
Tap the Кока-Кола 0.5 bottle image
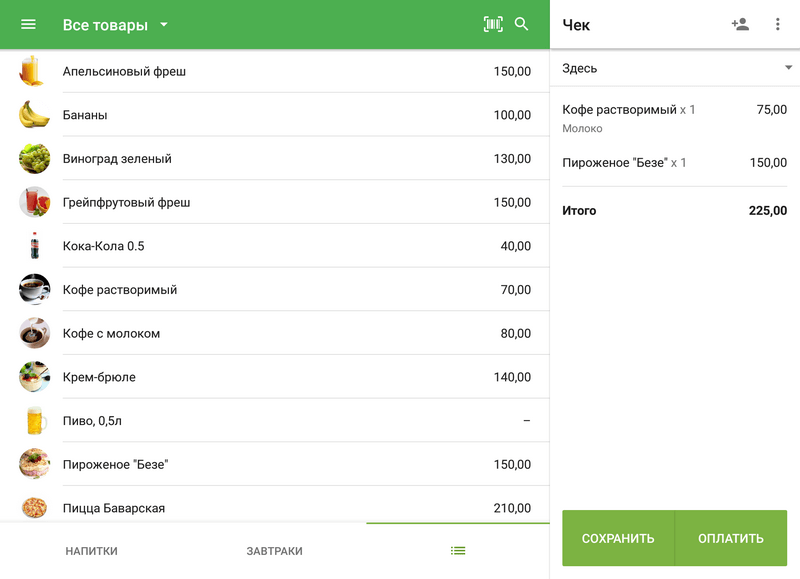pos(34,246)
